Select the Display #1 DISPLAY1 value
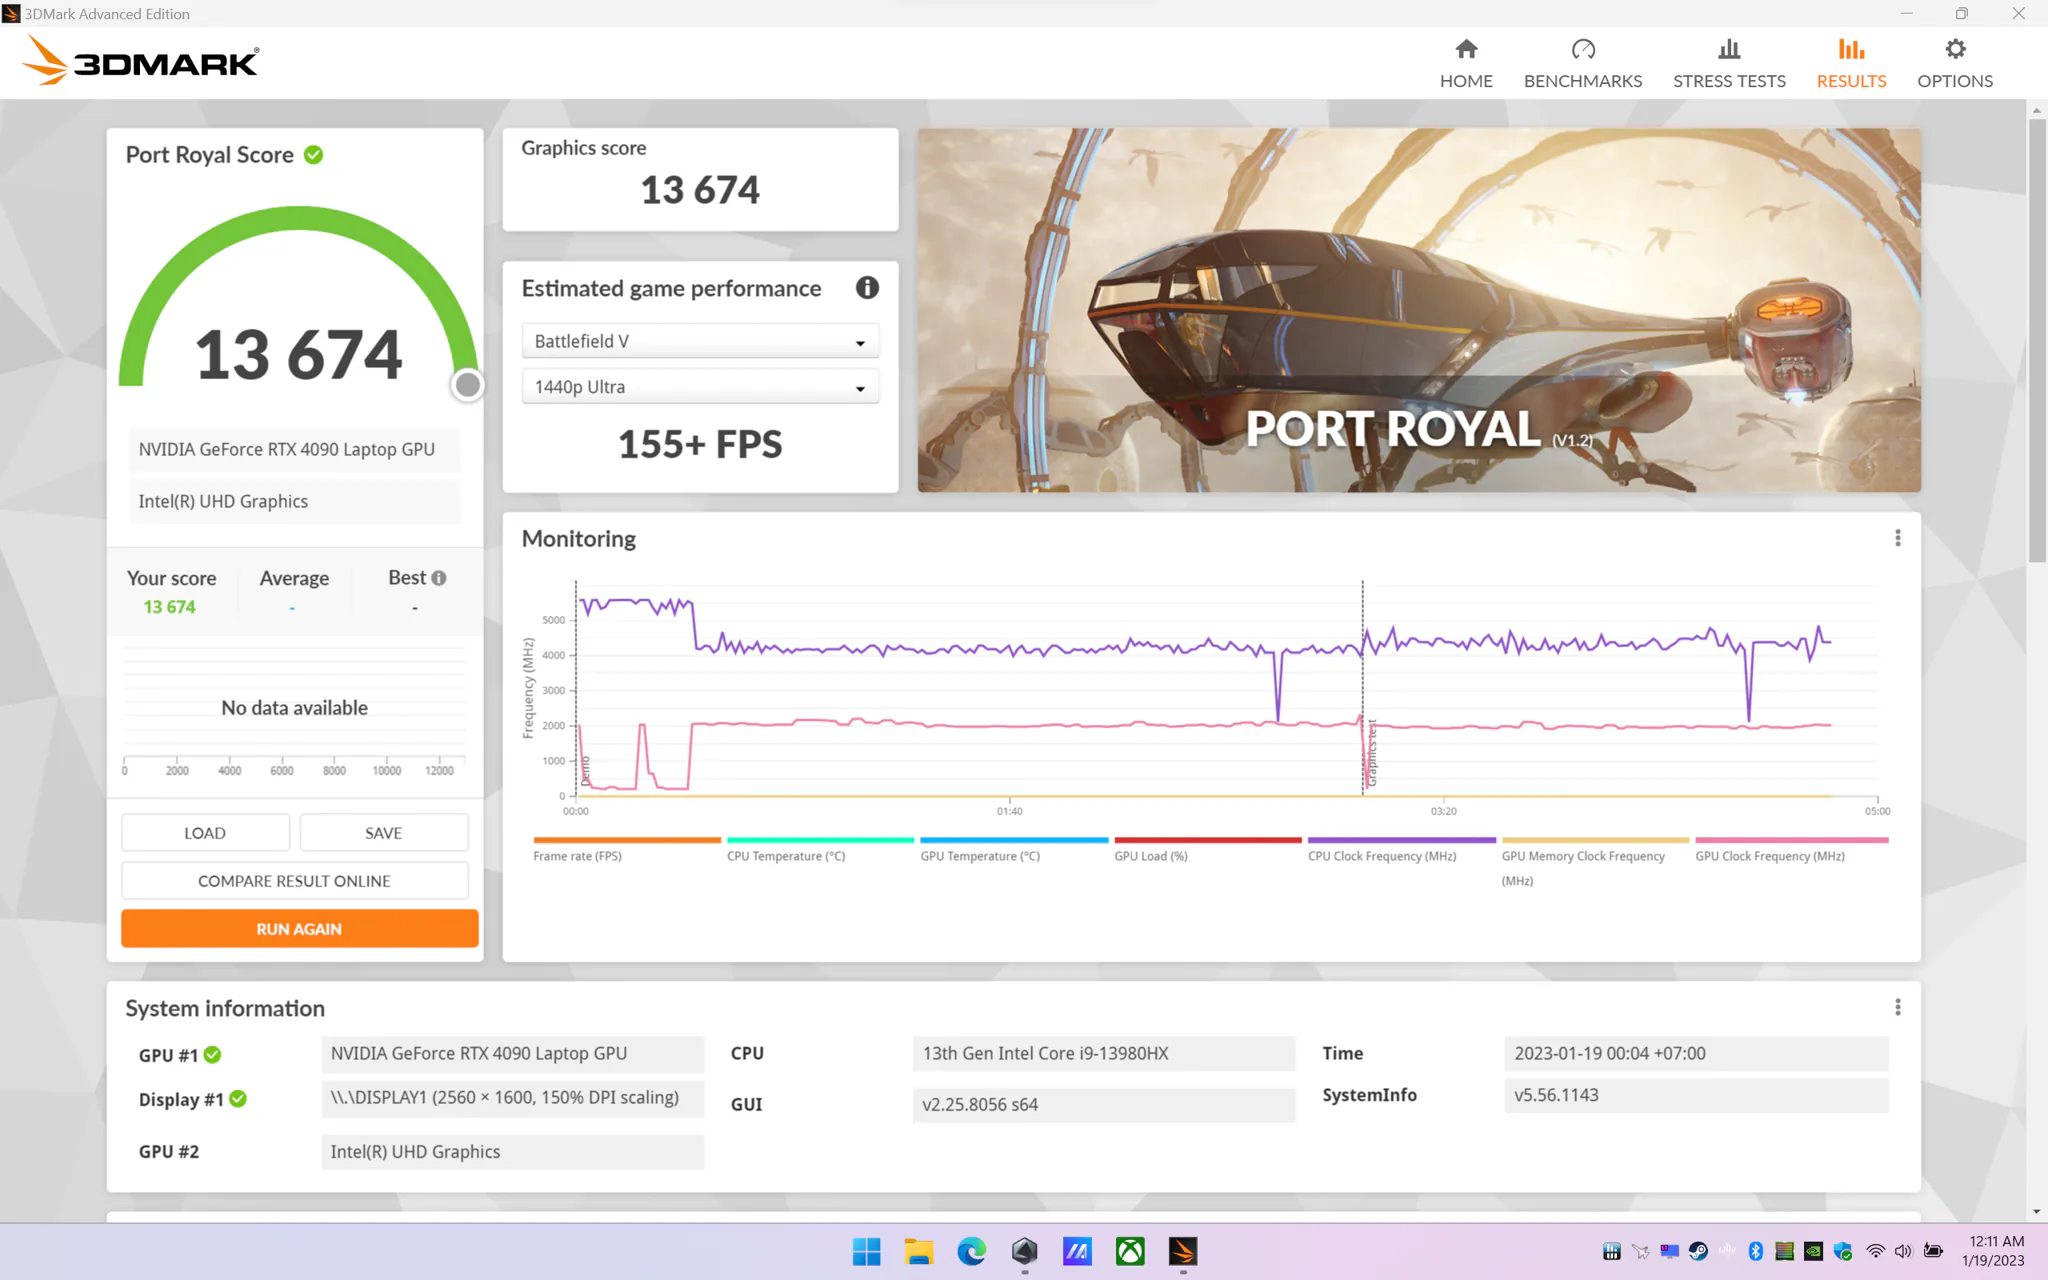Viewport: 2048px width, 1280px height. coord(513,1098)
